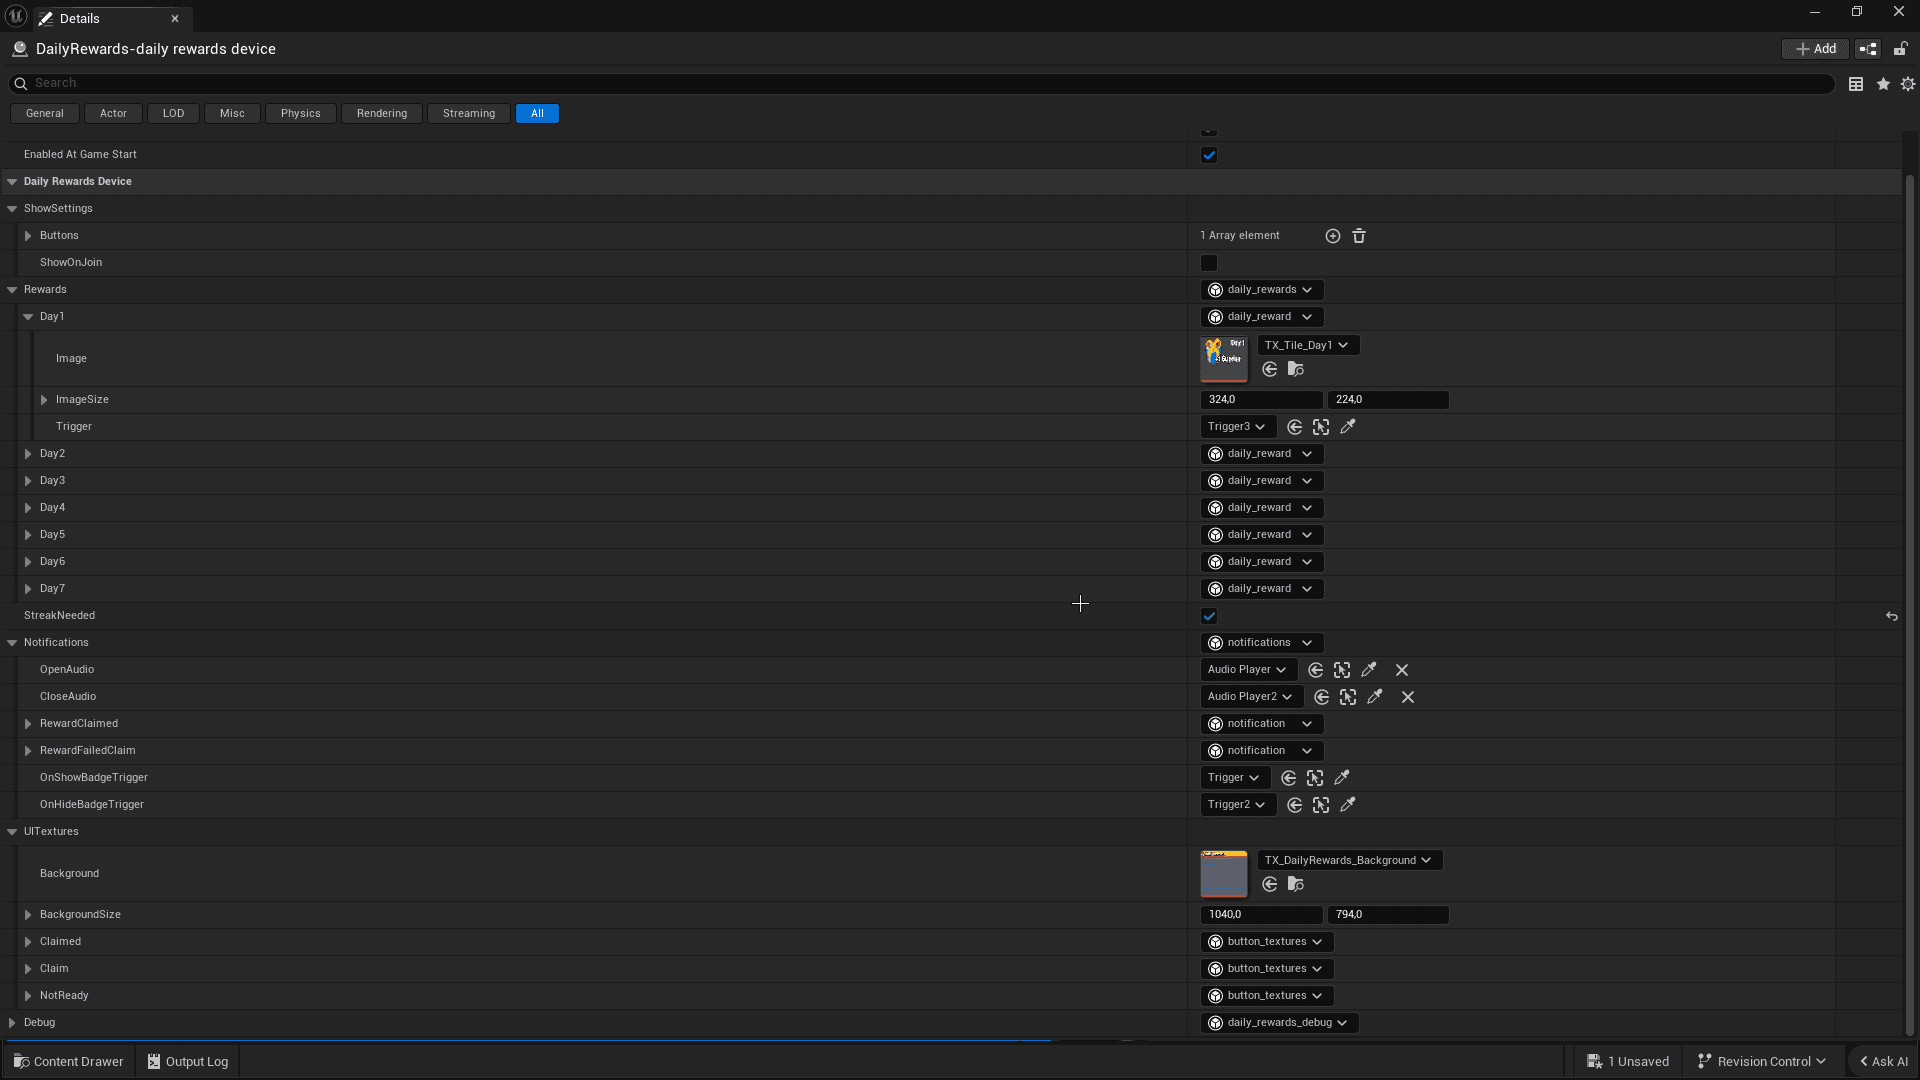
Task: Open Details settings gear
Action: [1908, 84]
